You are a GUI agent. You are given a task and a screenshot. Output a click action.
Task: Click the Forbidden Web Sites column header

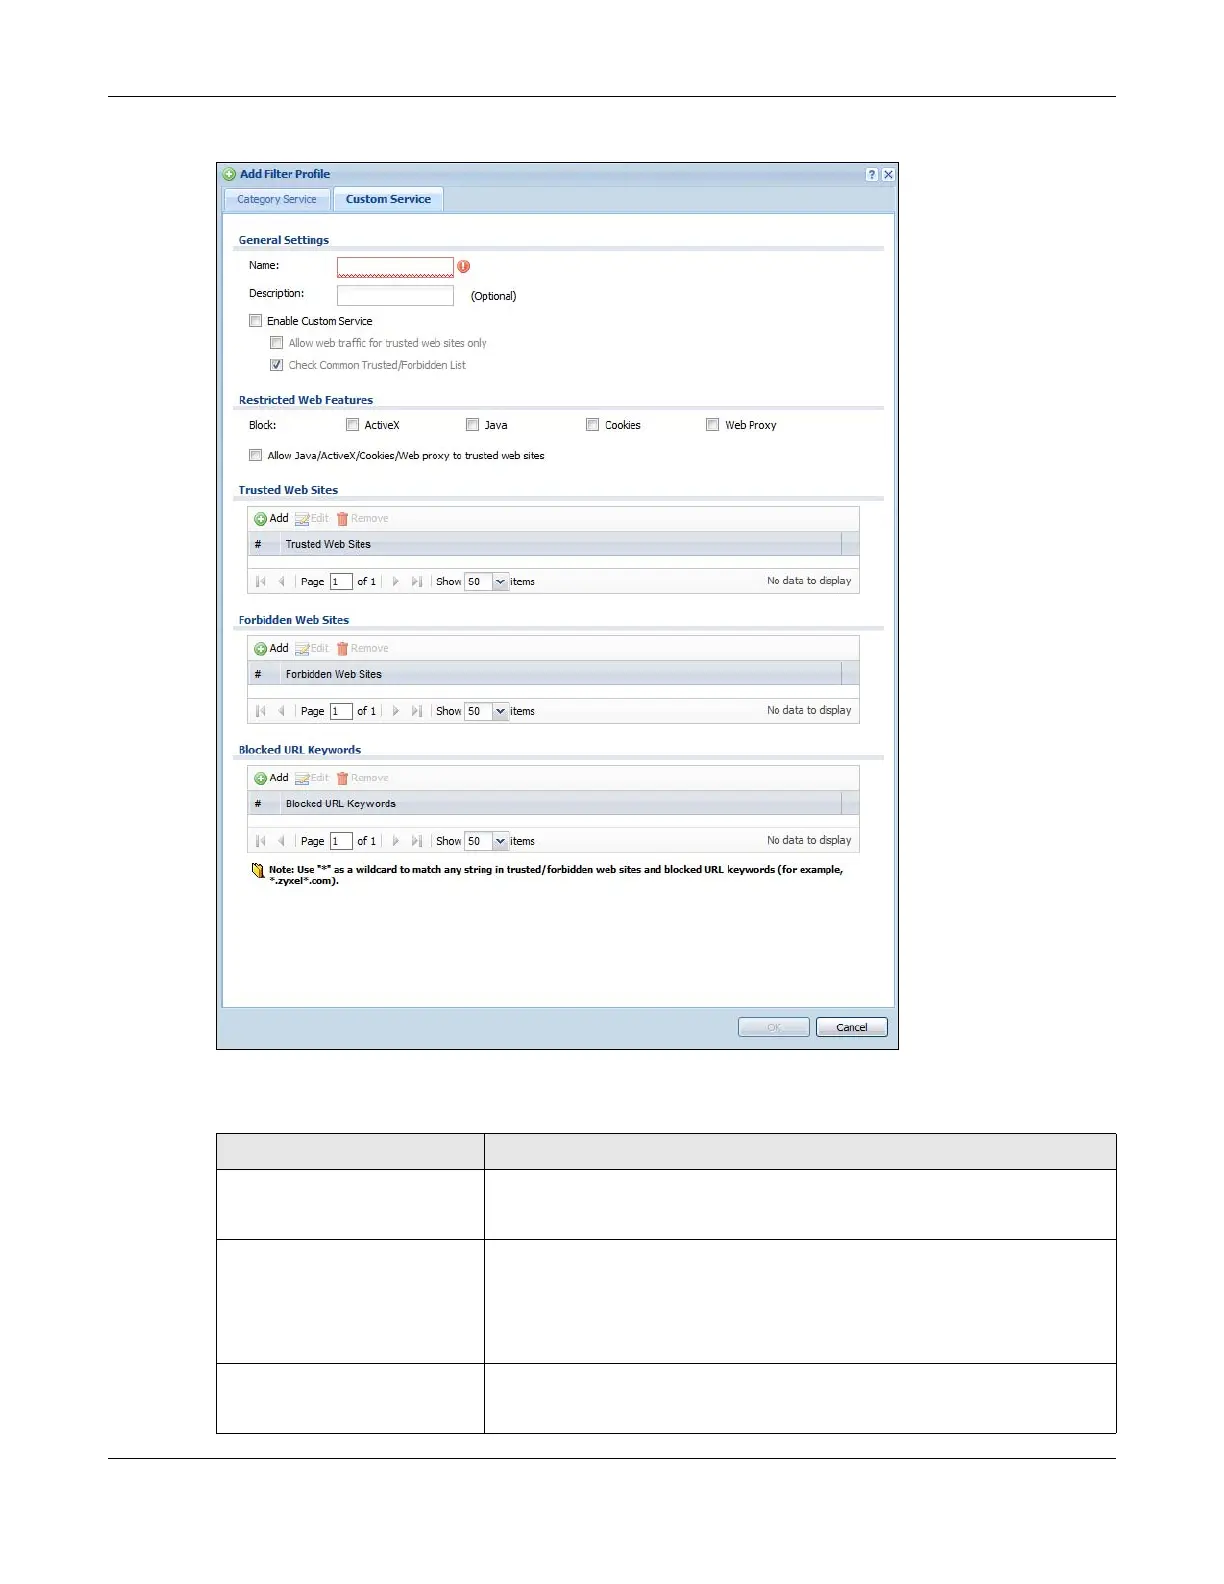pyautogui.click(x=561, y=674)
